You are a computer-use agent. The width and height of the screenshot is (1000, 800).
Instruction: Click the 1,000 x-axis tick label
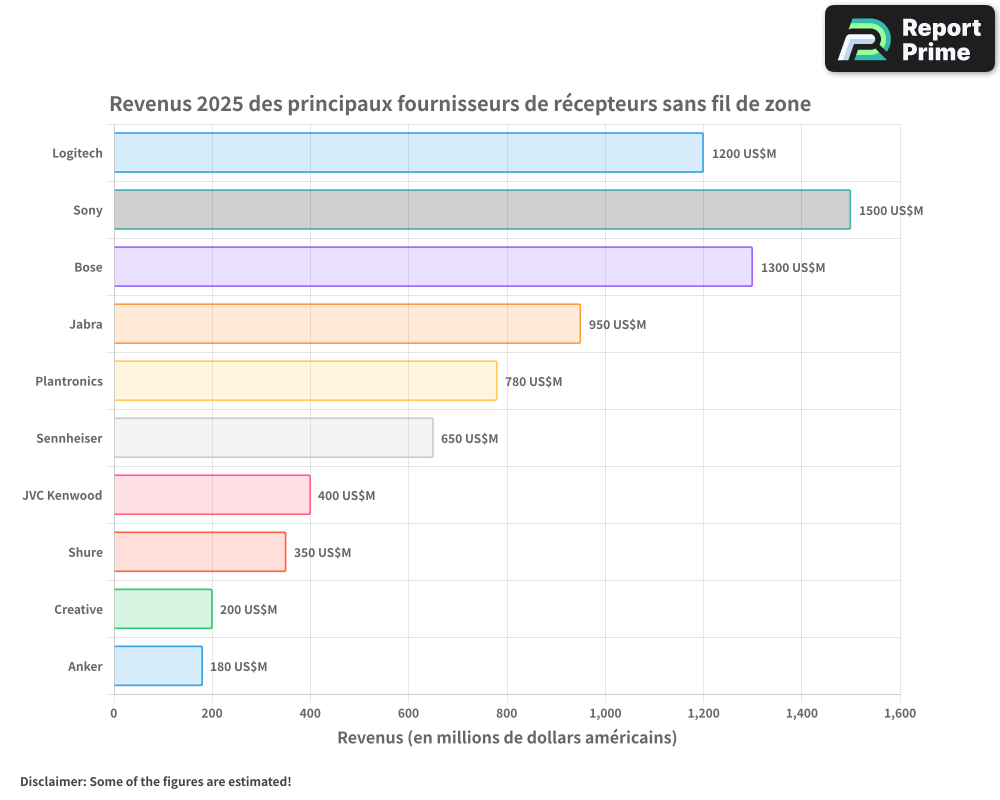605,713
